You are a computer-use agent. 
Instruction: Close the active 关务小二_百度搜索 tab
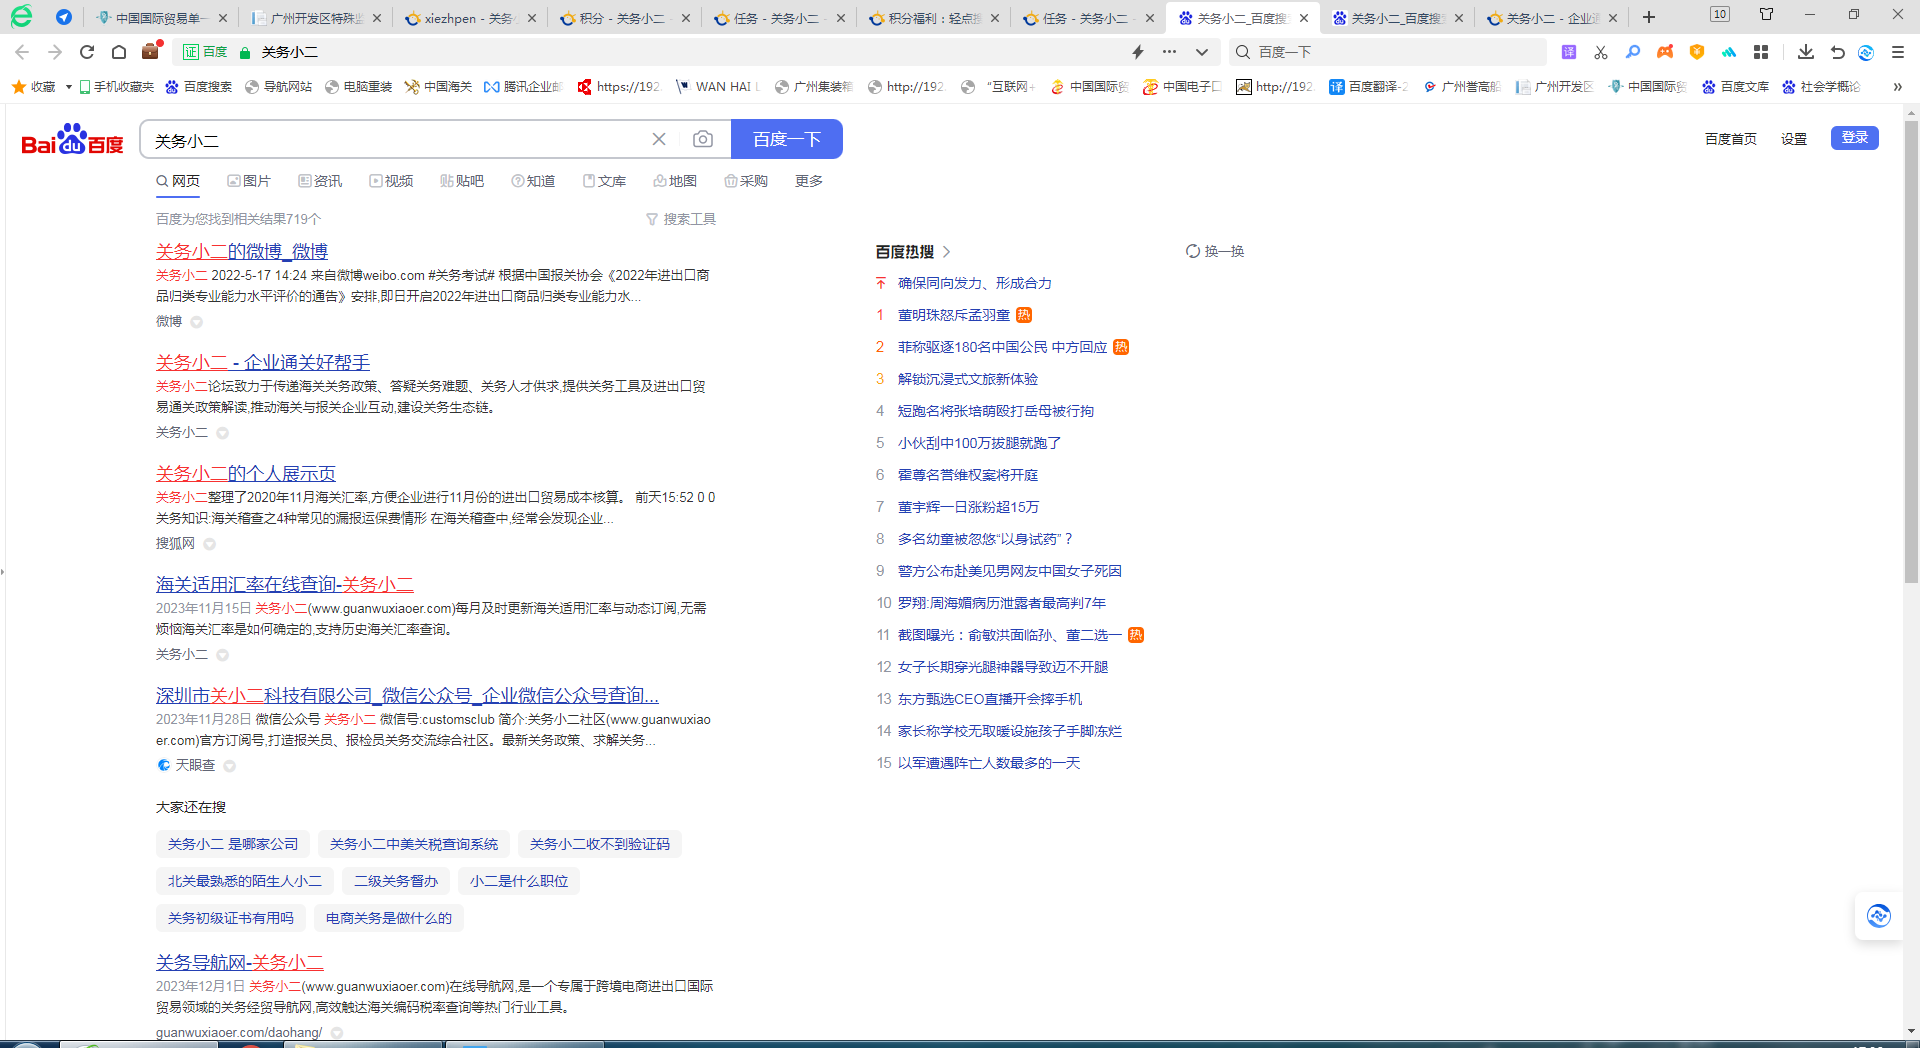click(1304, 18)
